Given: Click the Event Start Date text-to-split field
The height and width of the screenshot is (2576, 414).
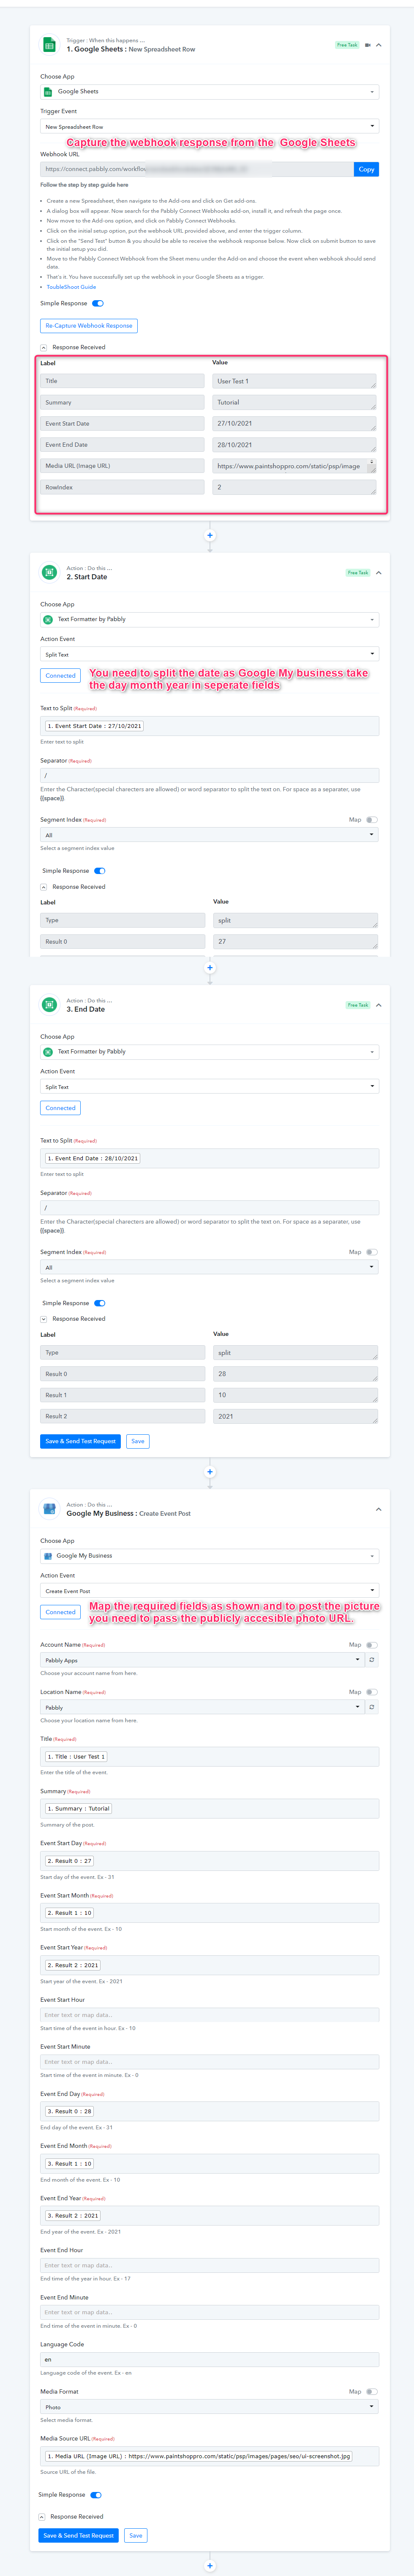Looking at the screenshot, I should pos(209,726).
